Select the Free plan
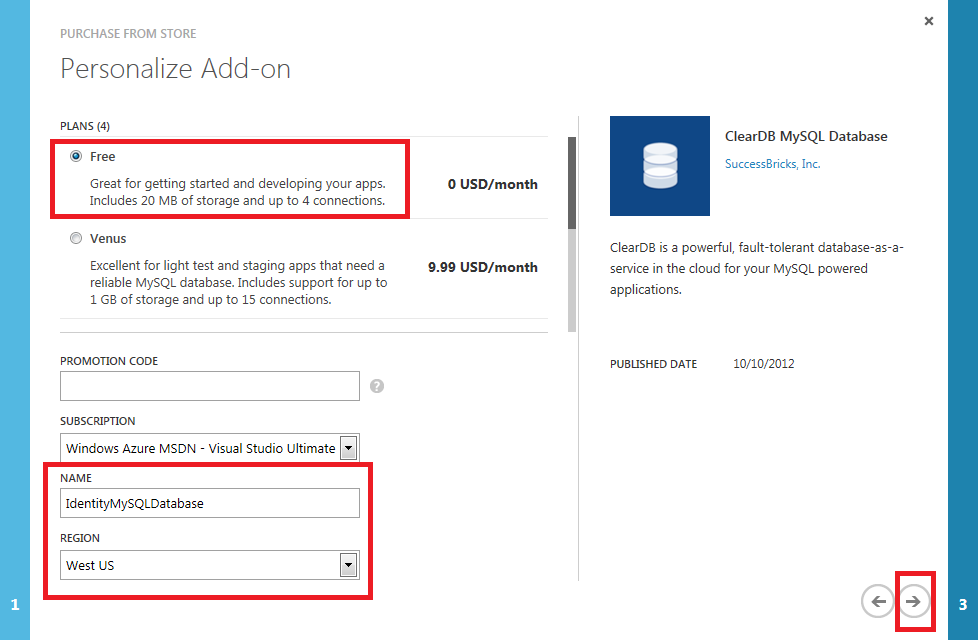 (75, 156)
